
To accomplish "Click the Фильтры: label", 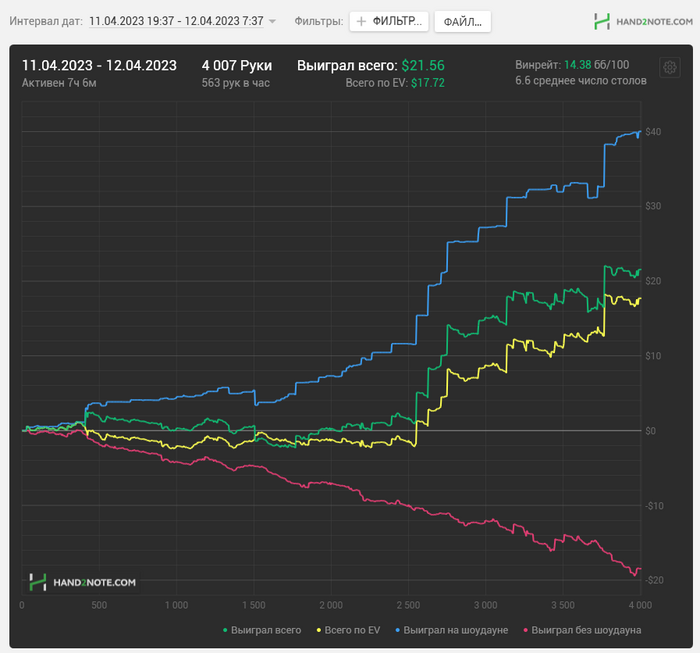I will 319,21.
